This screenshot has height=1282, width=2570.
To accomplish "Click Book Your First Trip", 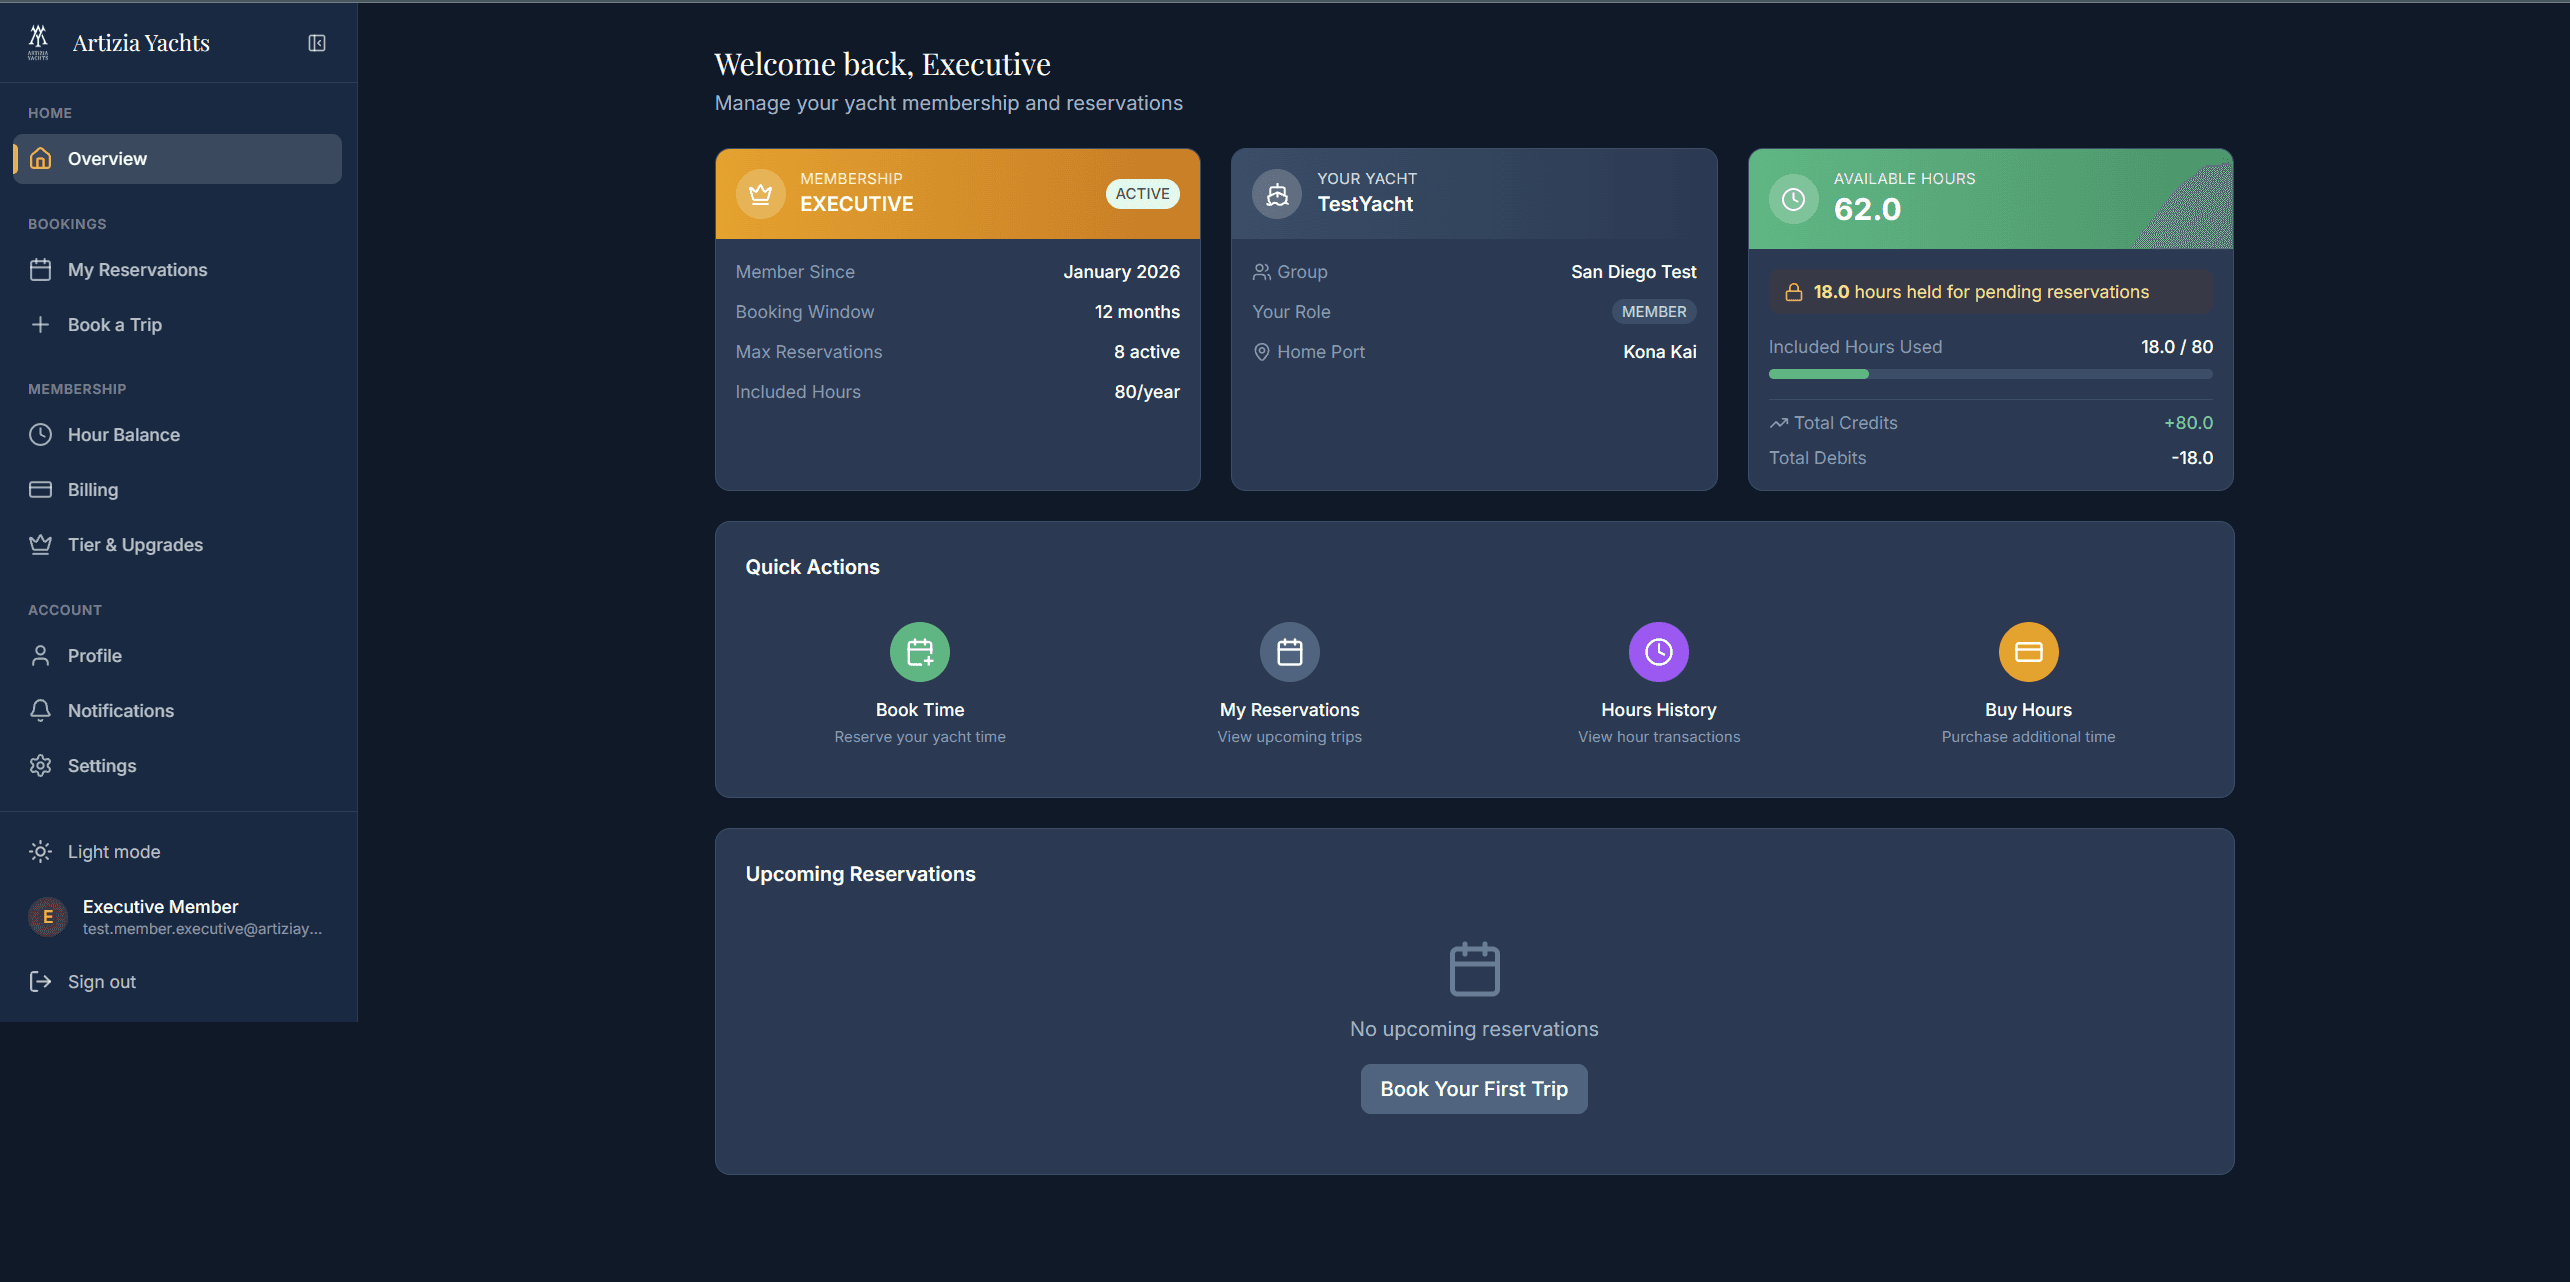I will (1473, 1088).
